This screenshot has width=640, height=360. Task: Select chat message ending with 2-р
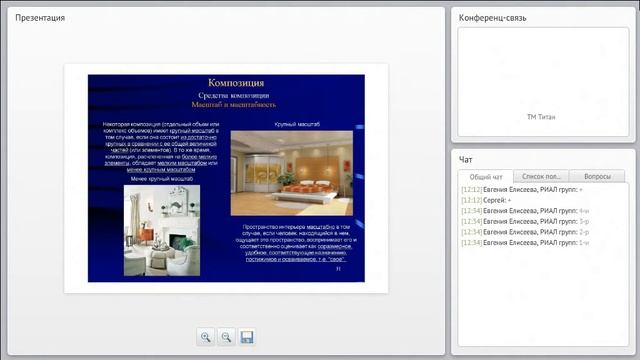coord(525,232)
